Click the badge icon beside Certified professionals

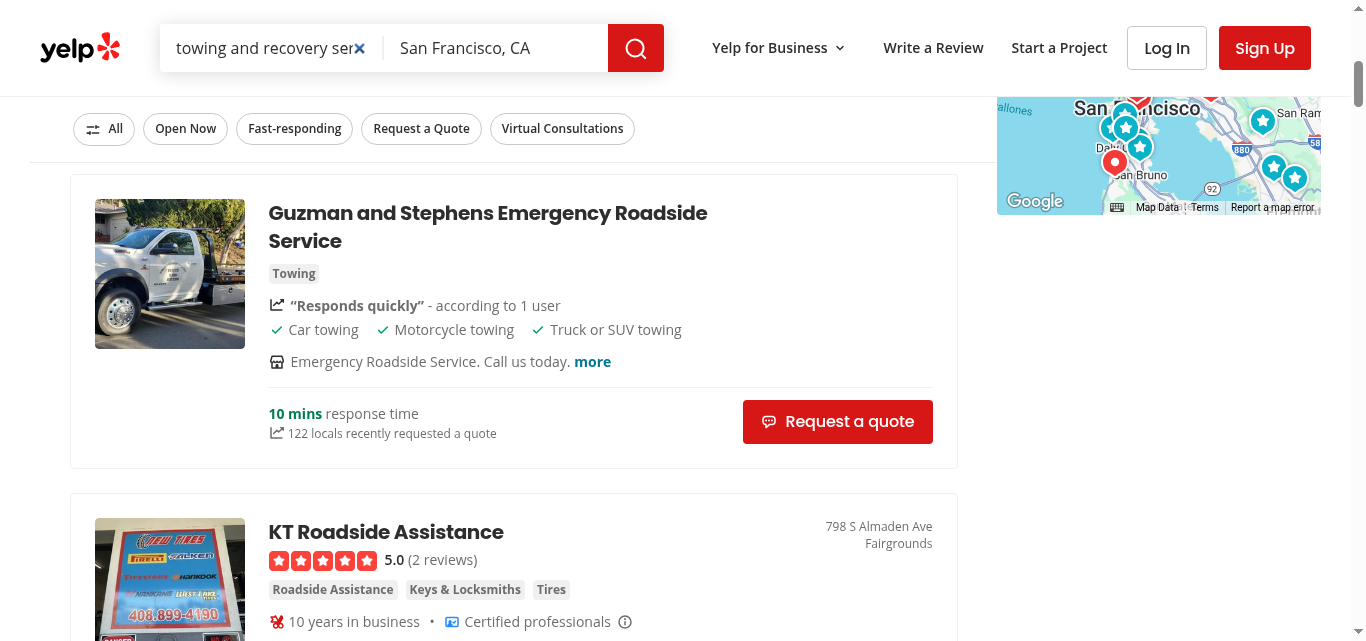click(452, 622)
